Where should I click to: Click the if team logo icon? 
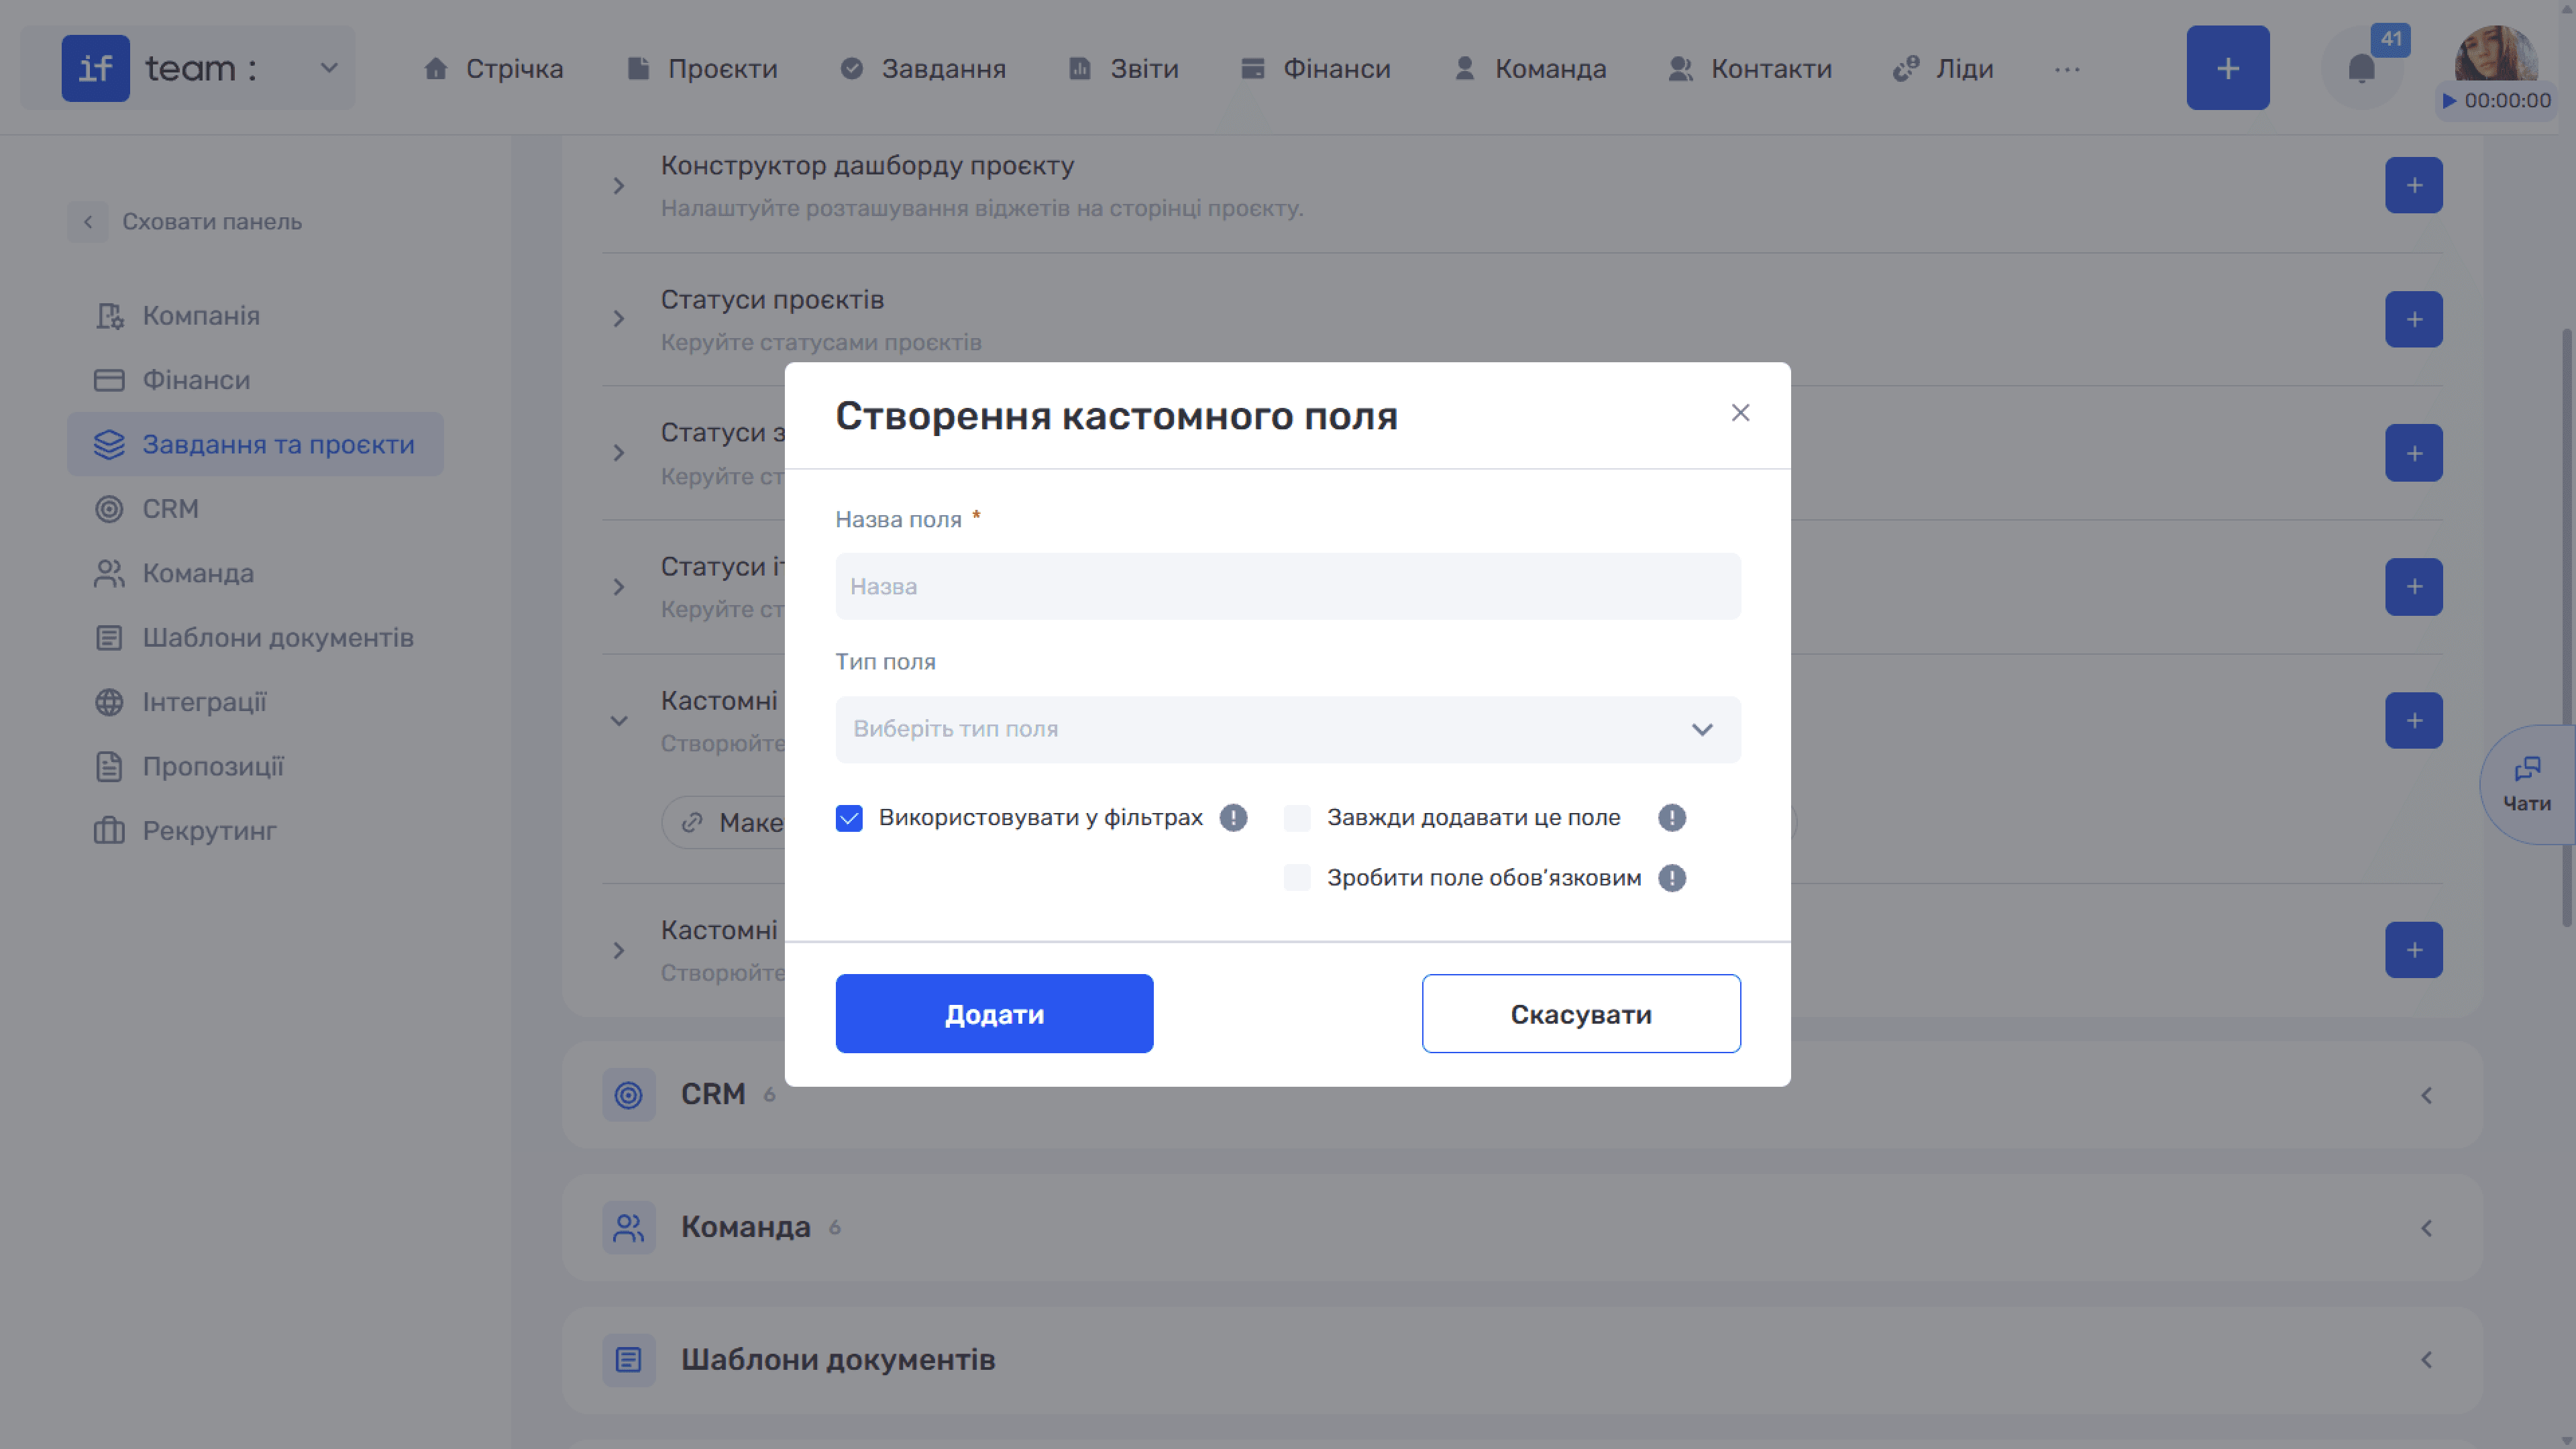tap(95, 68)
